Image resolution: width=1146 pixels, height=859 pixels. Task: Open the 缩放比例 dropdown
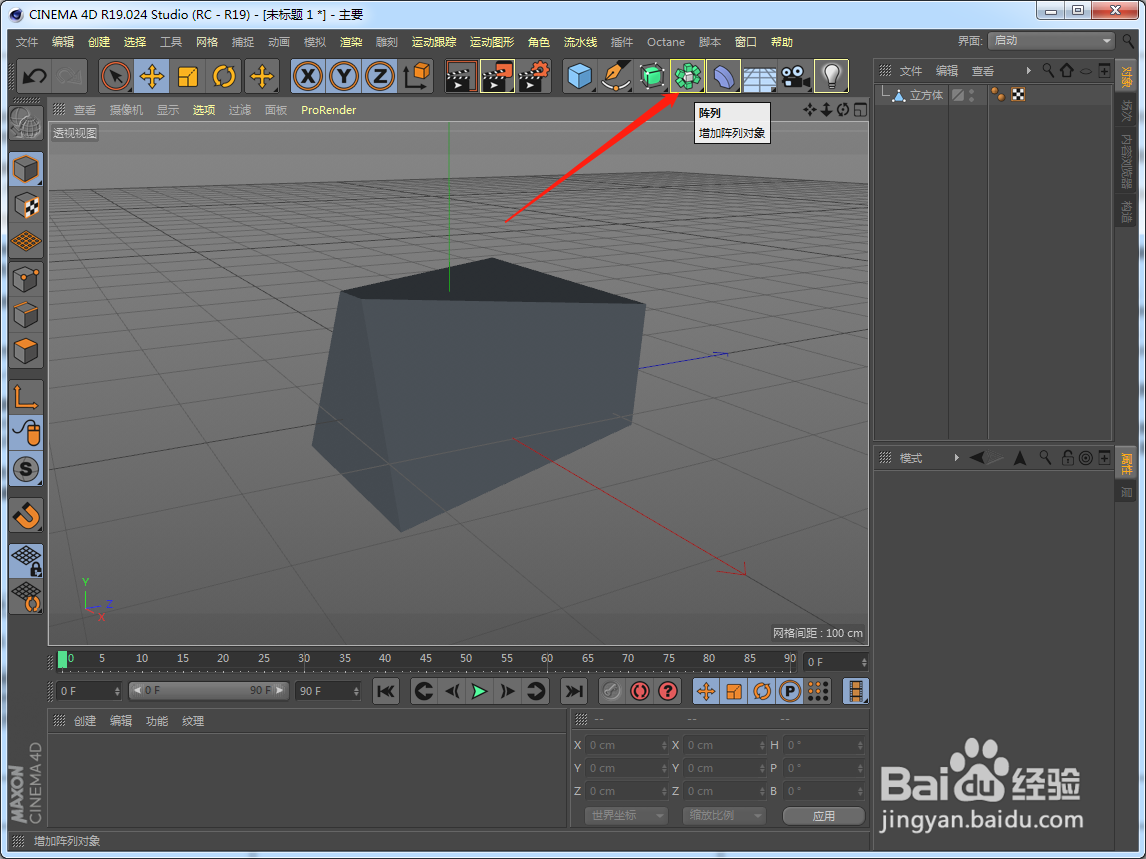pyautogui.click(x=724, y=815)
